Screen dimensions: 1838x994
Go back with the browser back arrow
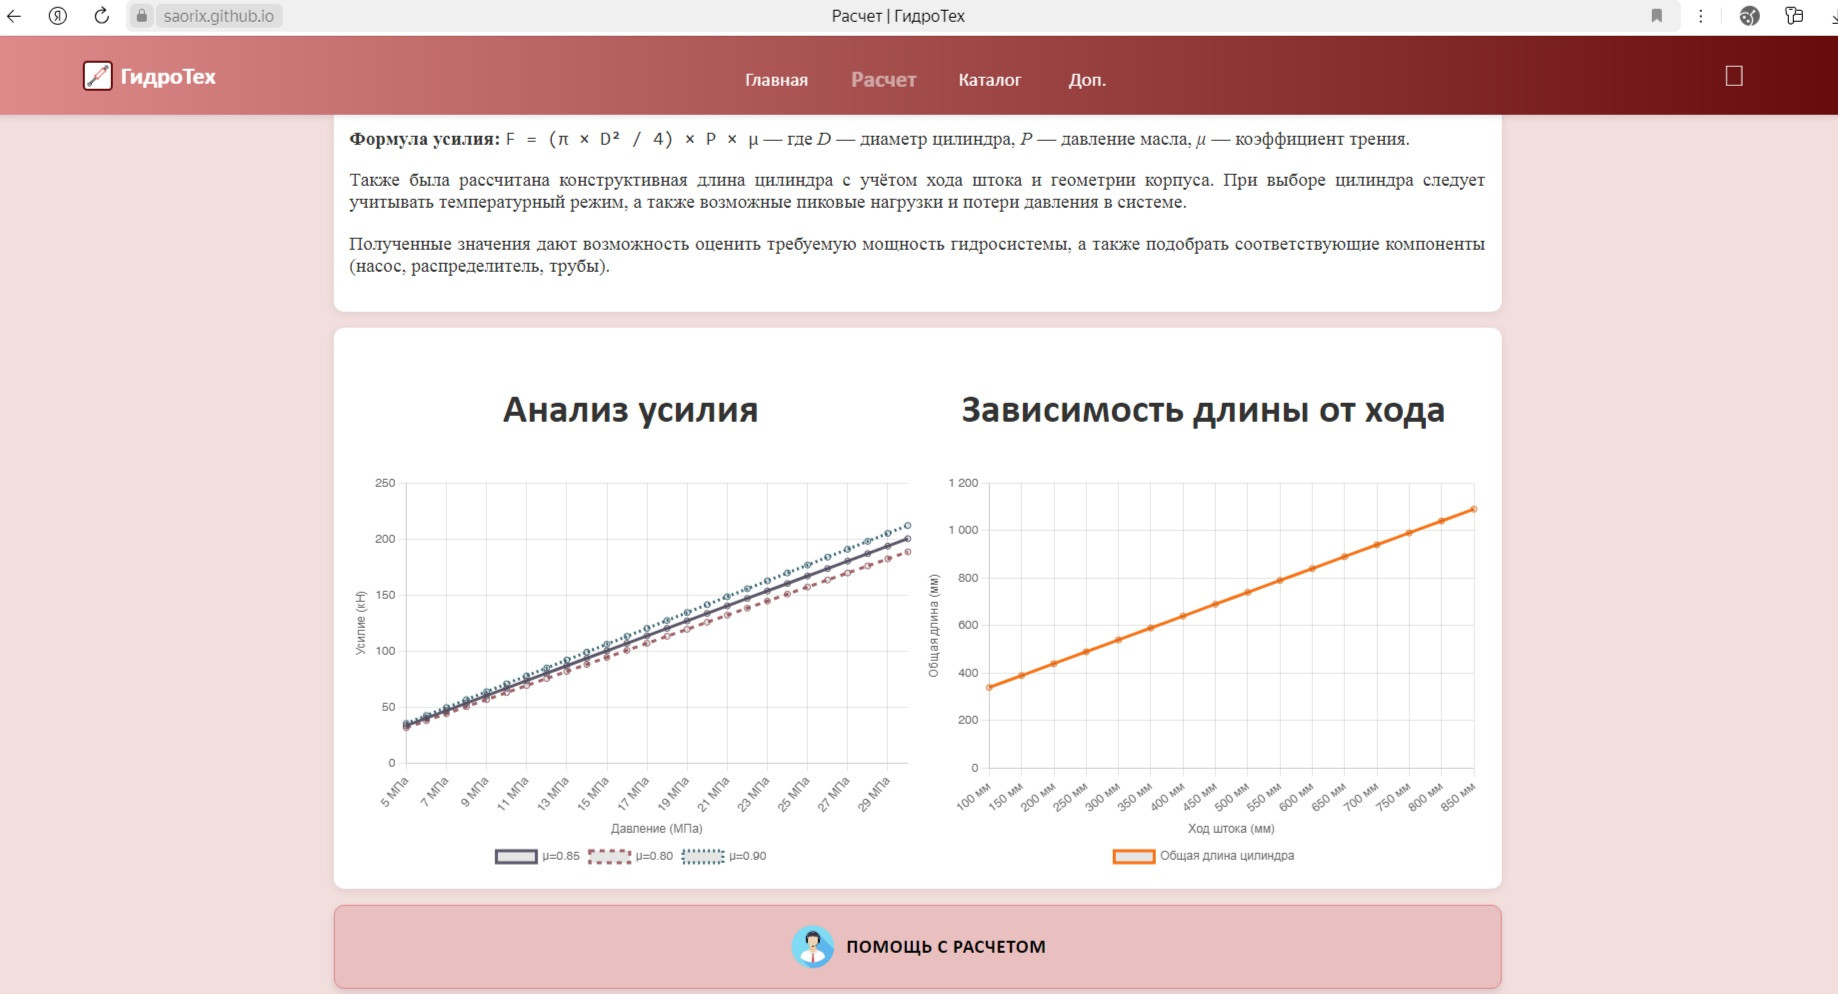(x=14, y=16)
